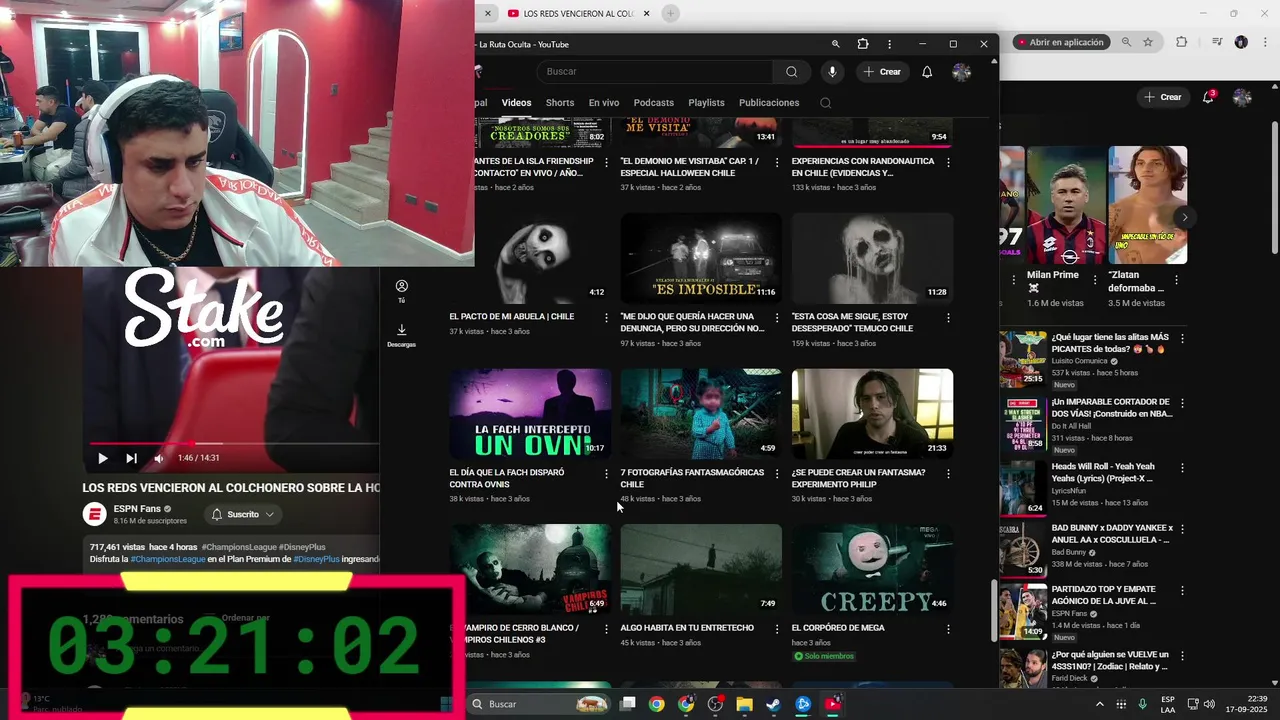Screen dimensions: 1280x720
Task: Show hidden icons chevron in system tray
Action: [x=1100, y=704]
